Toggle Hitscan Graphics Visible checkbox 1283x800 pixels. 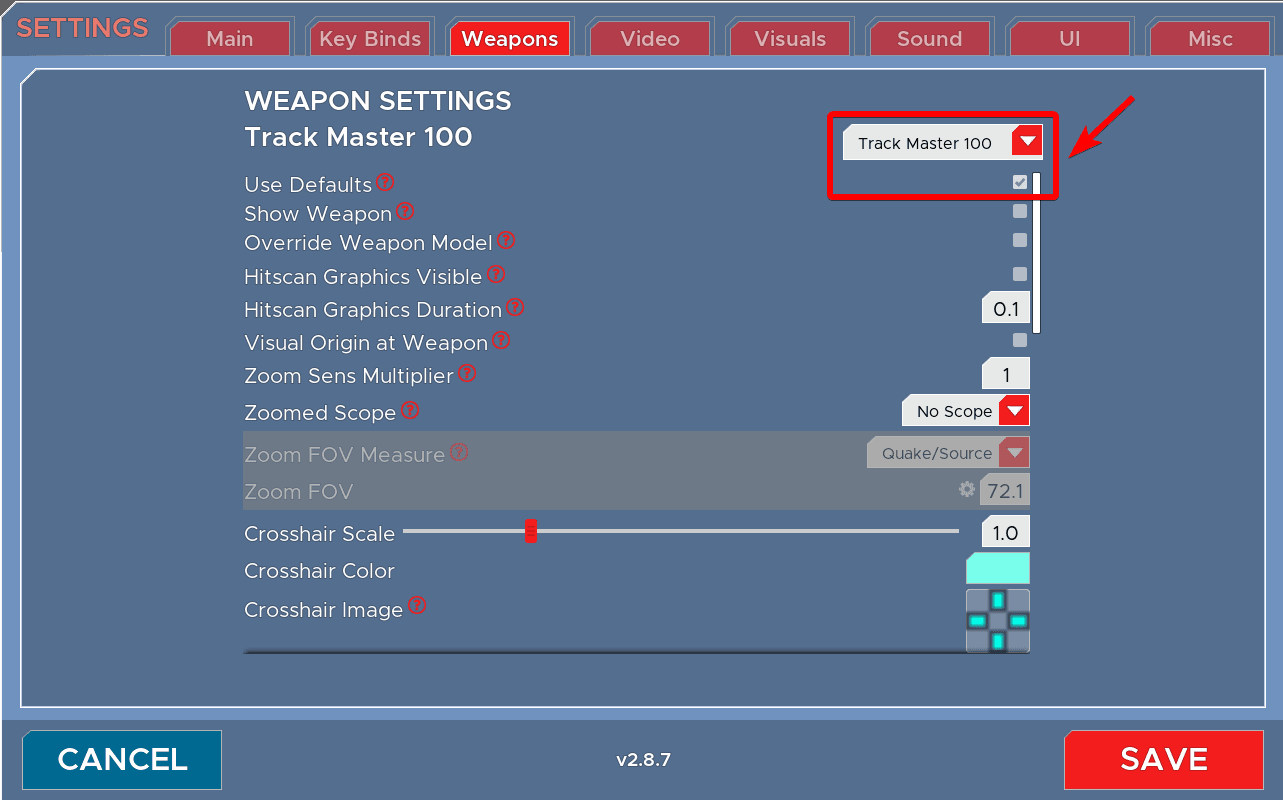pos(1019,274)
